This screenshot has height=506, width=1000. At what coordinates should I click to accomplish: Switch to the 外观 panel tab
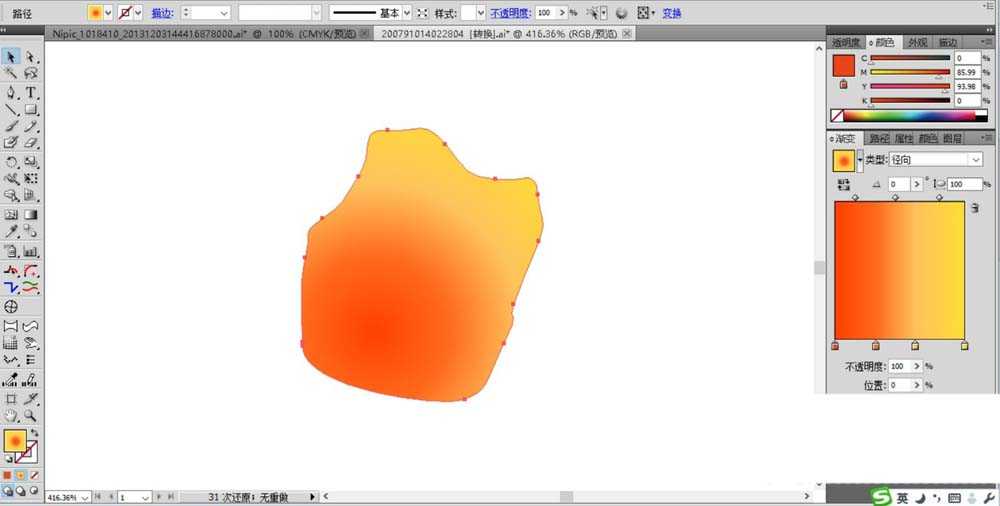[x=917, y=42]
